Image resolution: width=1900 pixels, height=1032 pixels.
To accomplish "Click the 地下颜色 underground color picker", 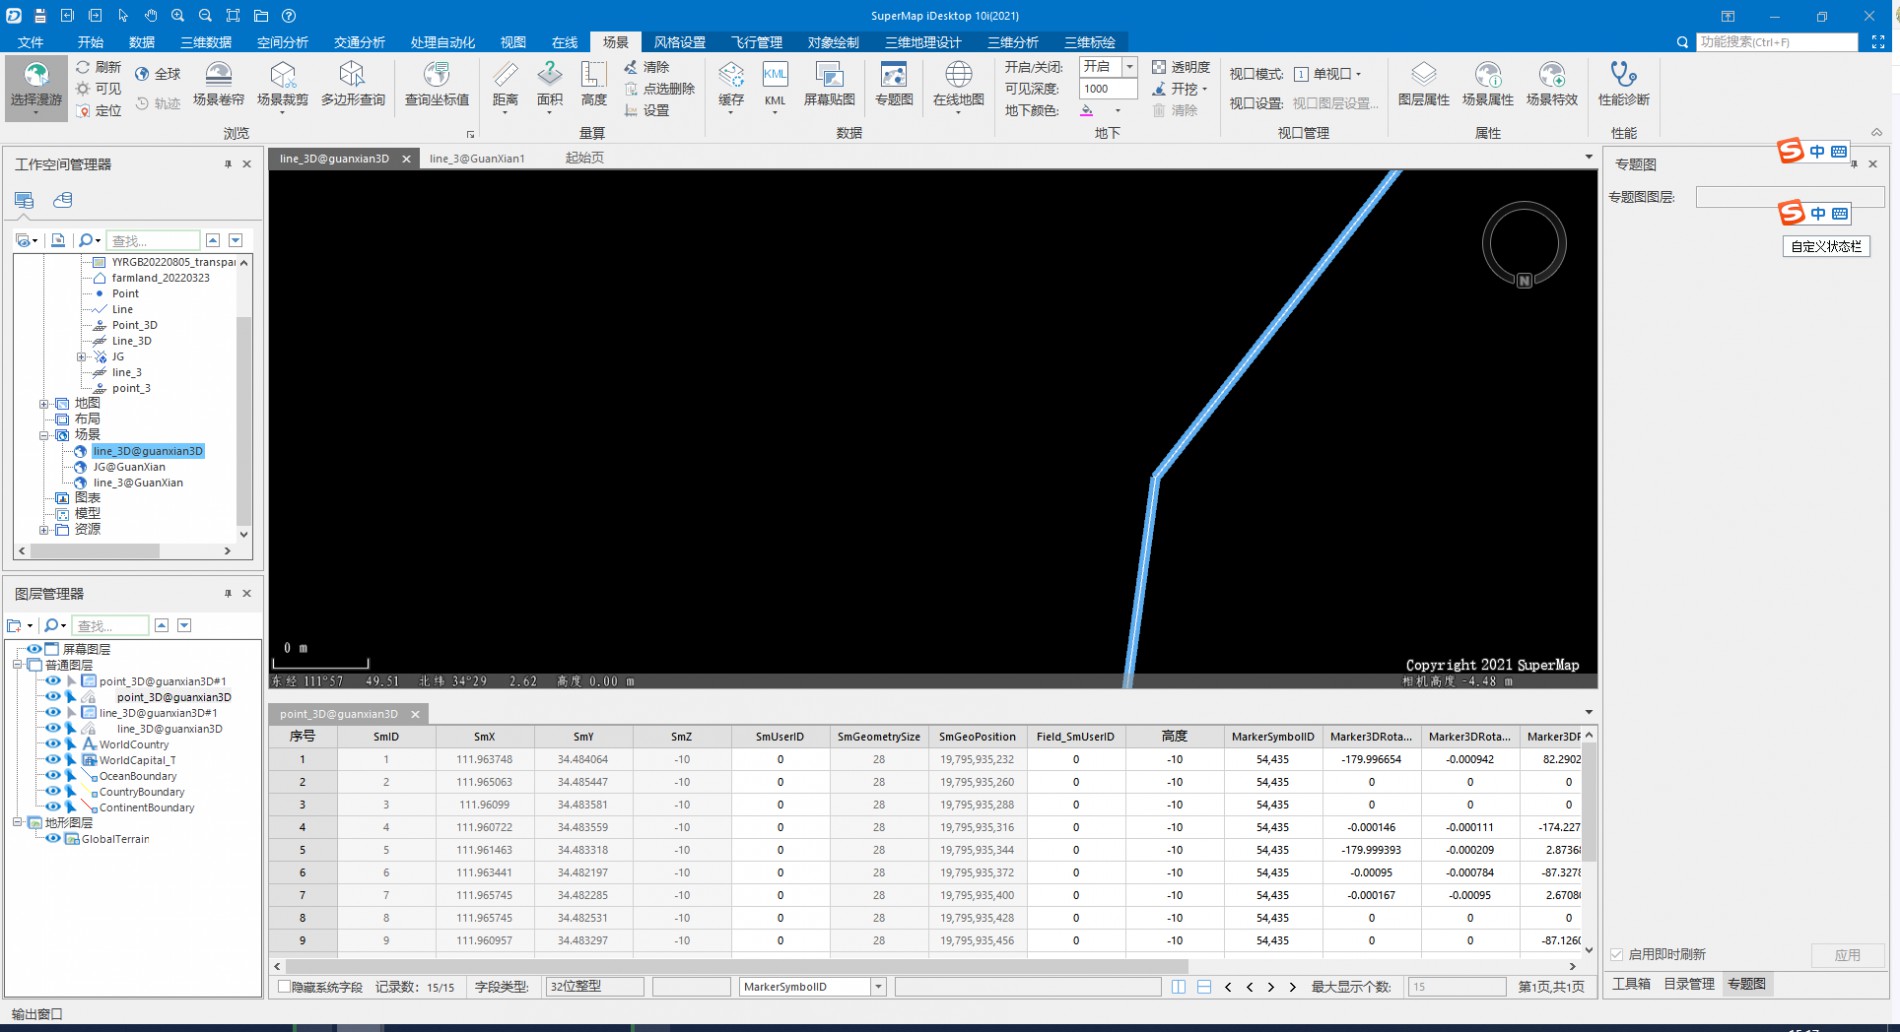I will 1087,111.
